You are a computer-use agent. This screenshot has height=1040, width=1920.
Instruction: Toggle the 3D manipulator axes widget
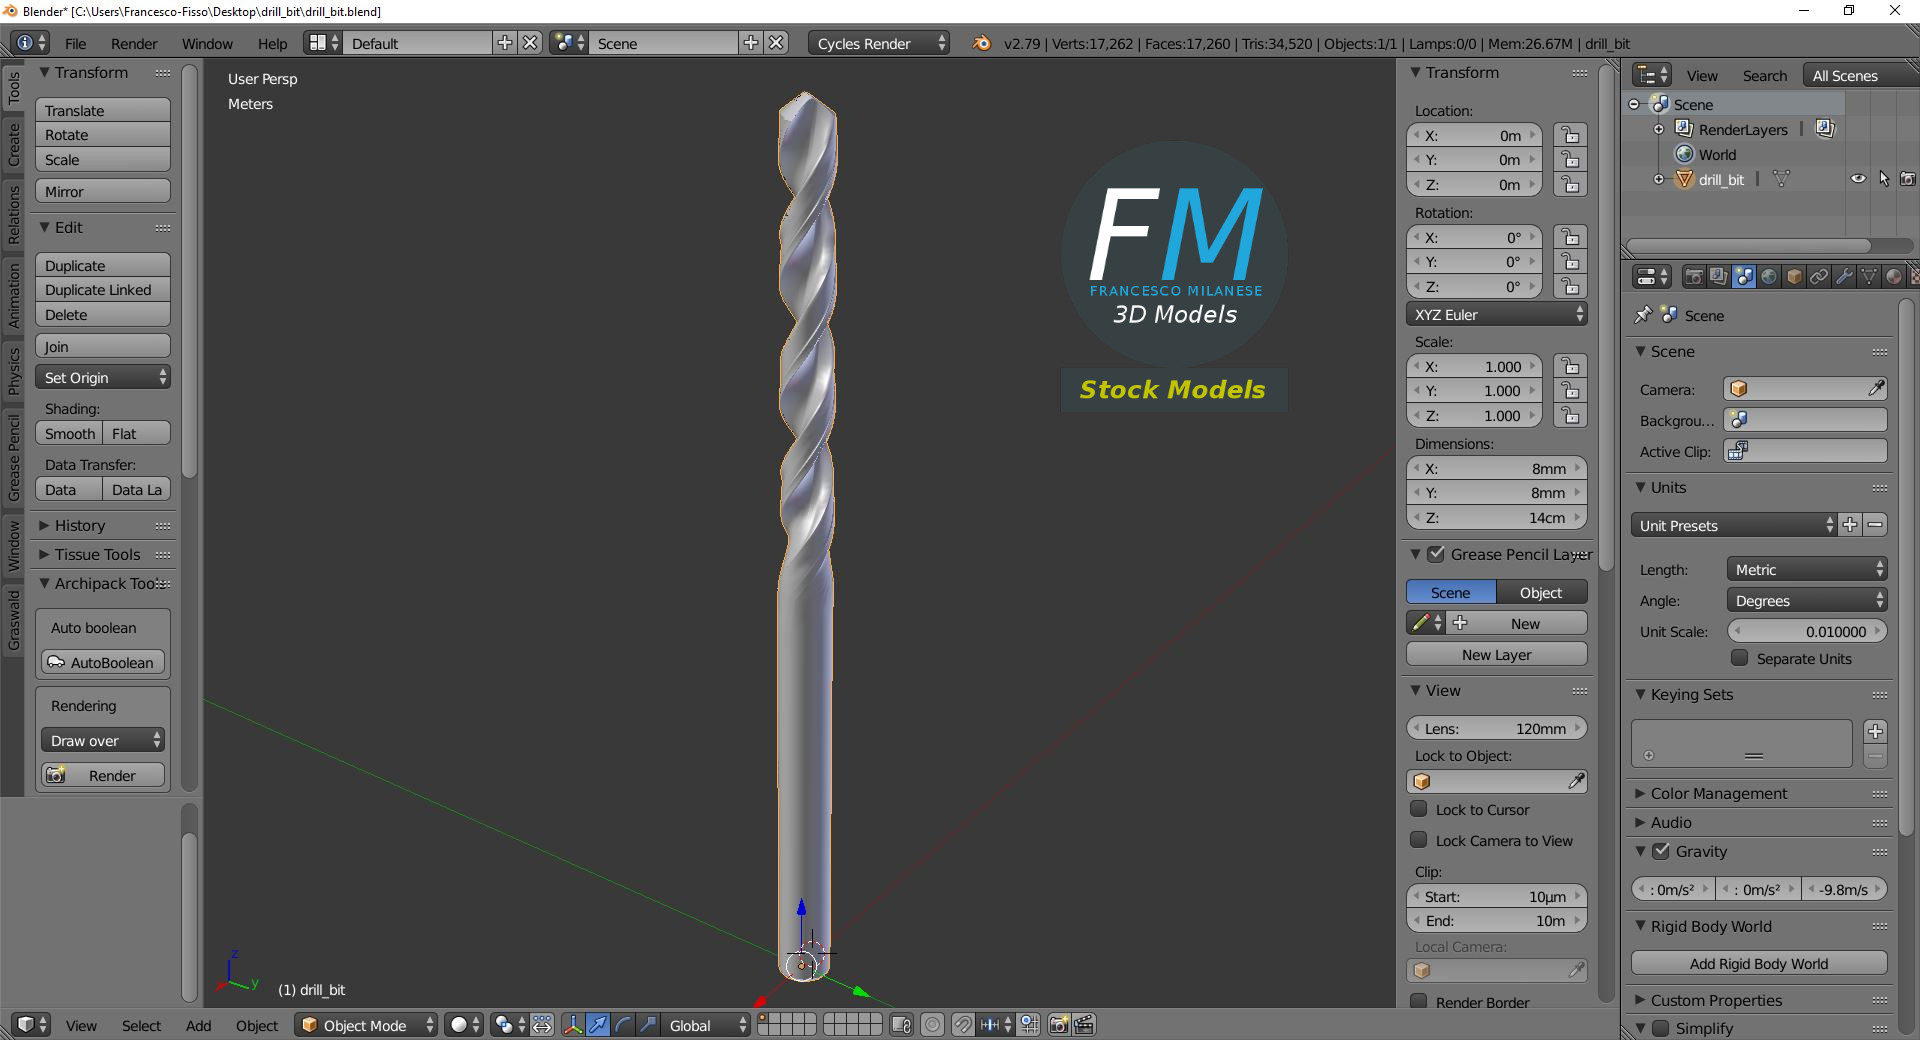click(x=573, y=1025)
